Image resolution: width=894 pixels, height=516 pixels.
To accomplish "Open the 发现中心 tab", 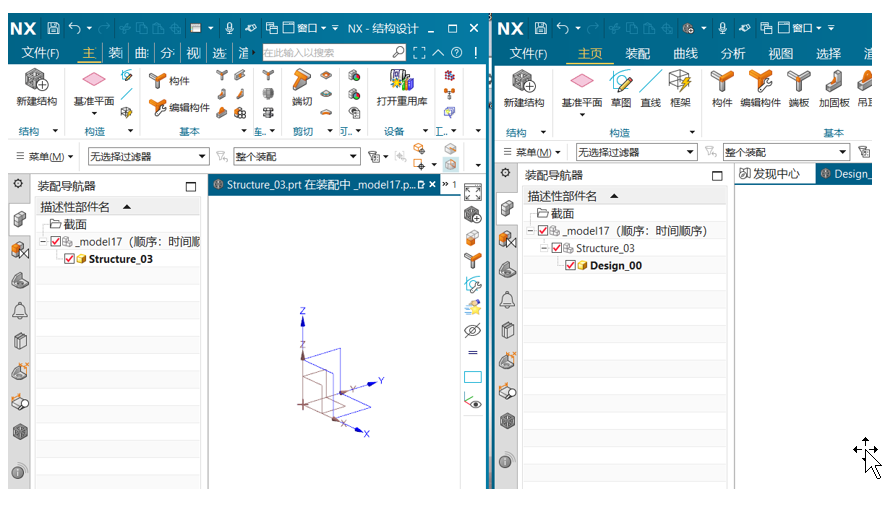I will (772, 174).
